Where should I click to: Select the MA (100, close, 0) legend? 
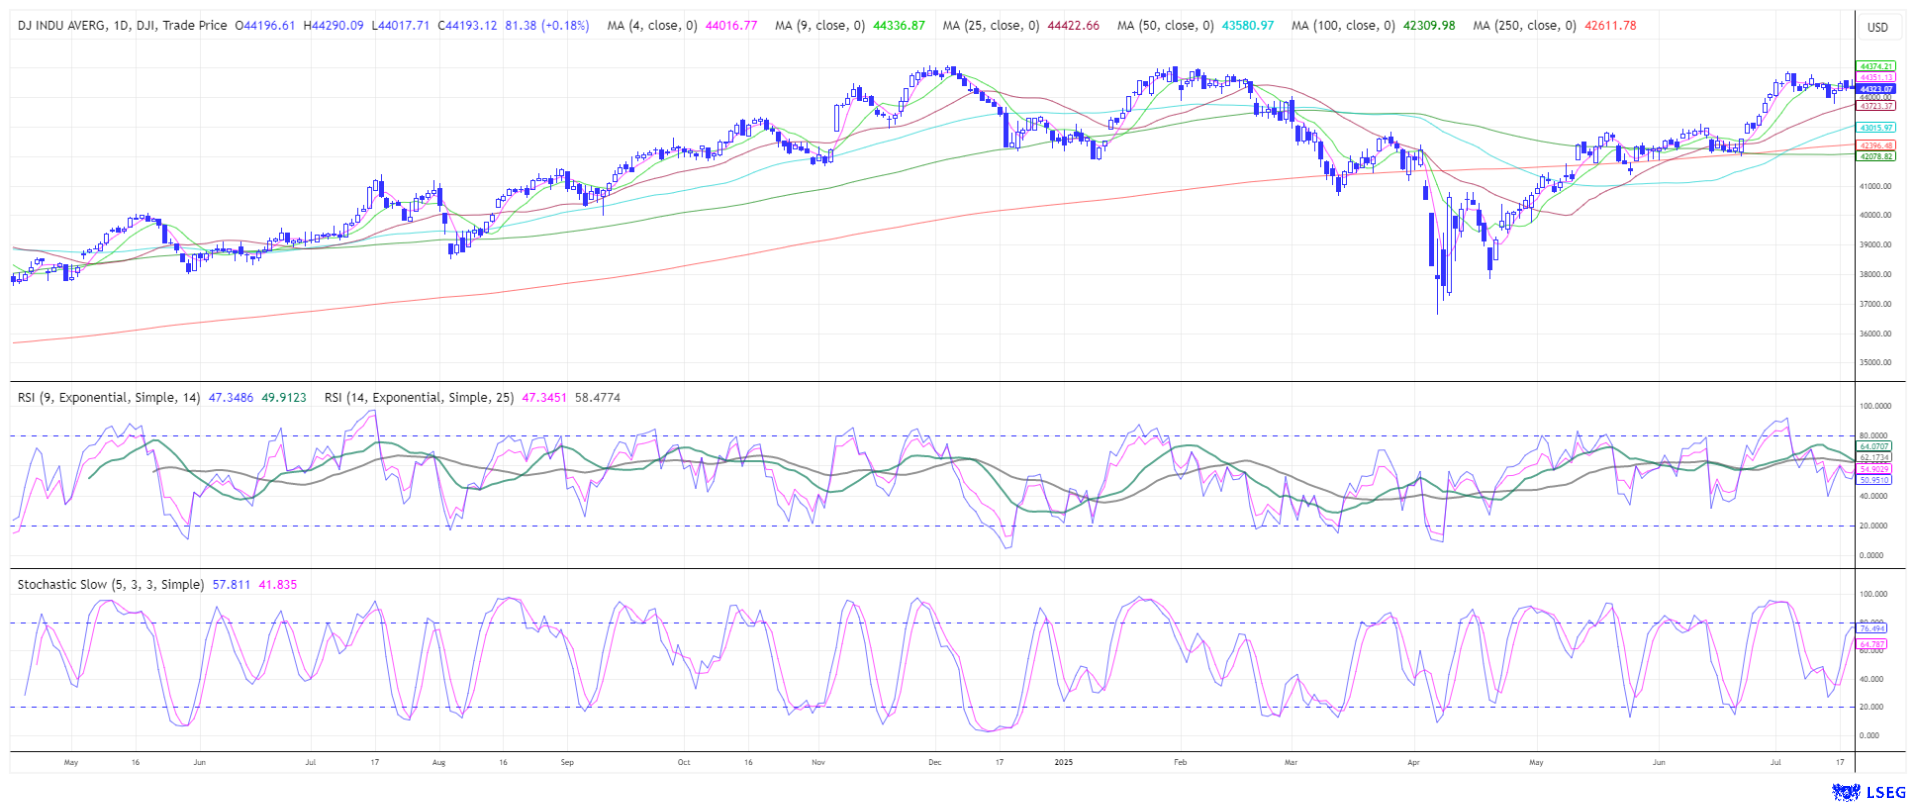coord(1342,26)
